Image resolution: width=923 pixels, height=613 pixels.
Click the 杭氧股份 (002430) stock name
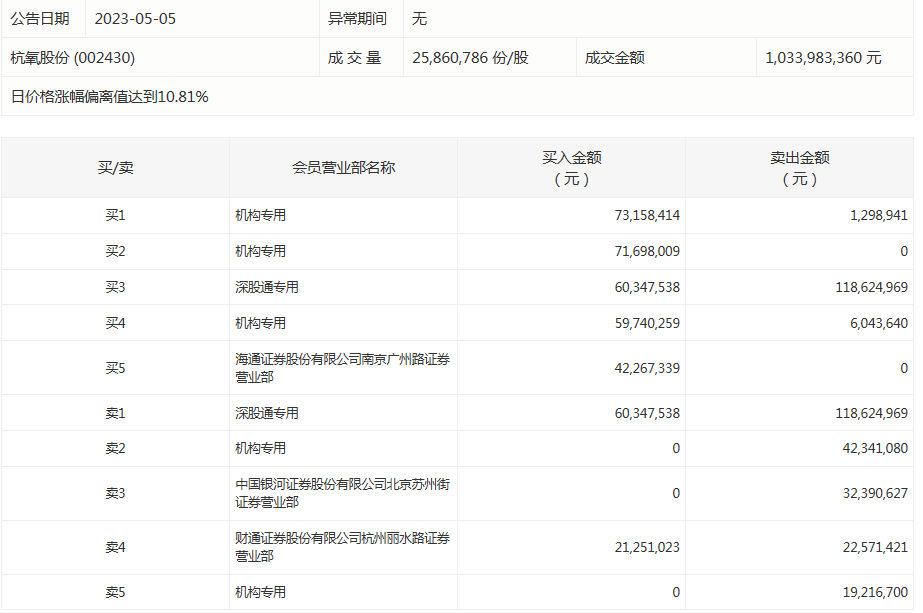(x=72, y=58)
